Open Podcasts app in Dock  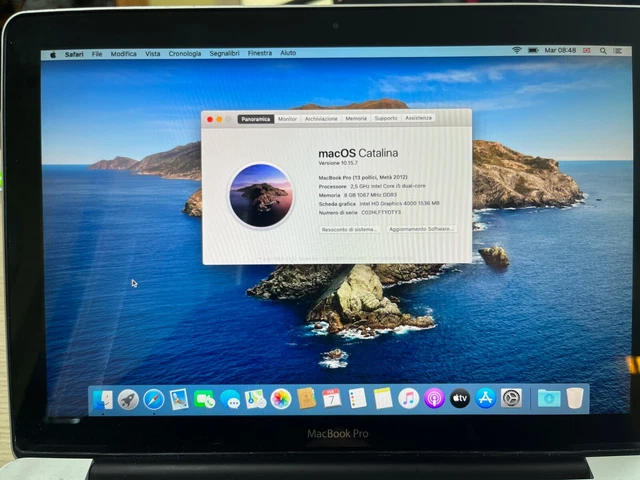pos(434,398)
